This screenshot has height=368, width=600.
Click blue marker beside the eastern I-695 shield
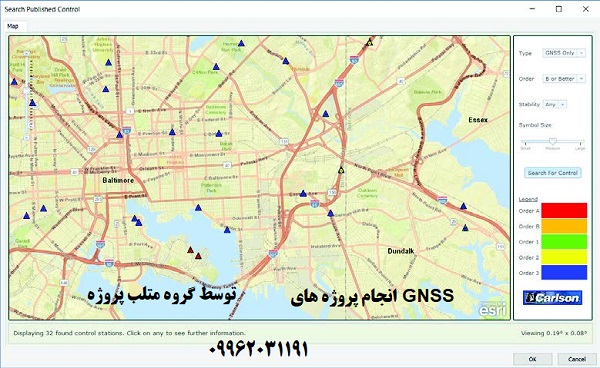pos(463,206)
